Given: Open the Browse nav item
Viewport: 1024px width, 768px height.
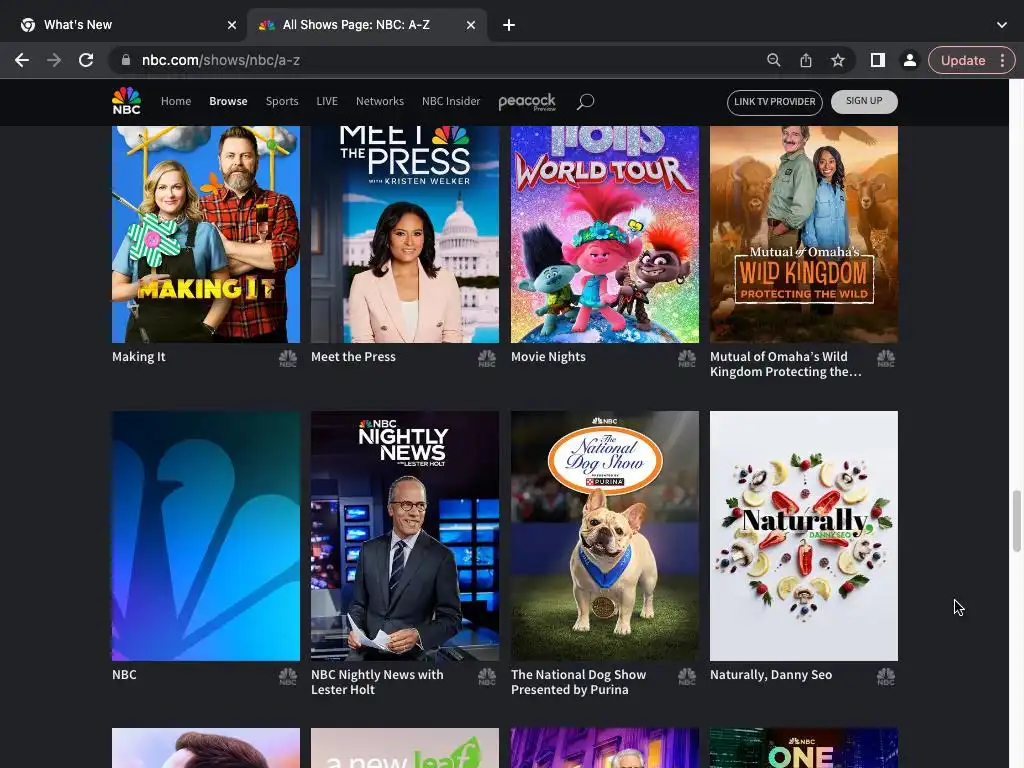Looking at the screenshot, I should pyautogui.click(x=228, y=101).
